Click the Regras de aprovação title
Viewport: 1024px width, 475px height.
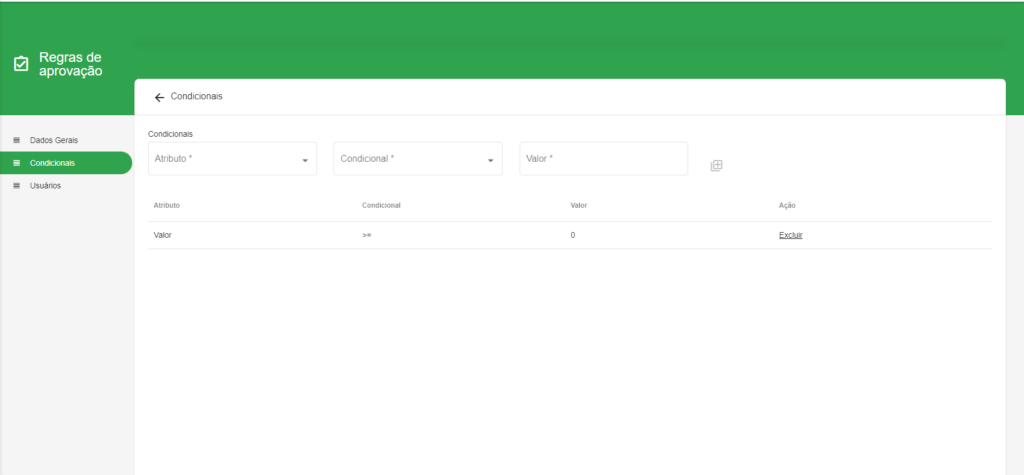[71, 64]
